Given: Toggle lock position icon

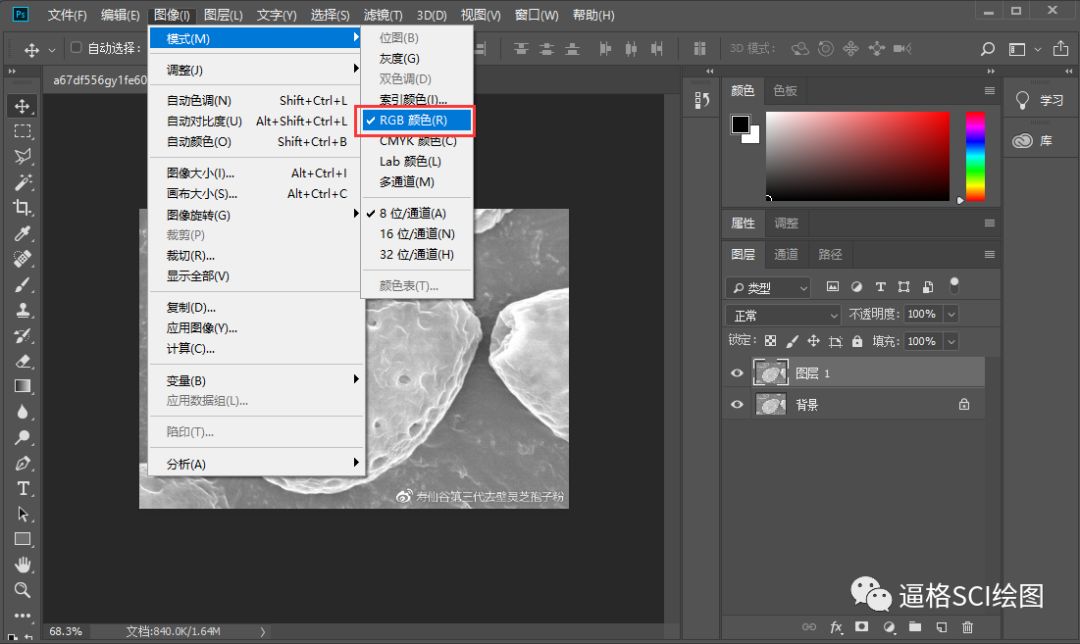Looking at the screenshot, I should [x=813, y=341].
